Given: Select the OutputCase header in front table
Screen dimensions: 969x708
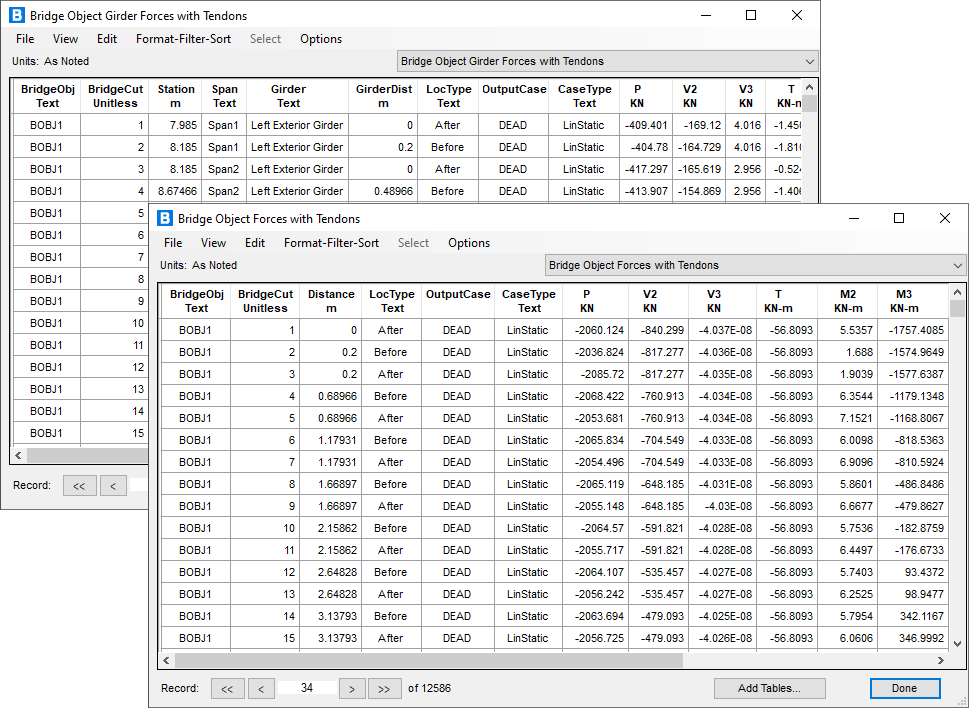Looking at the screenshot, I should [x=458, y=301].
